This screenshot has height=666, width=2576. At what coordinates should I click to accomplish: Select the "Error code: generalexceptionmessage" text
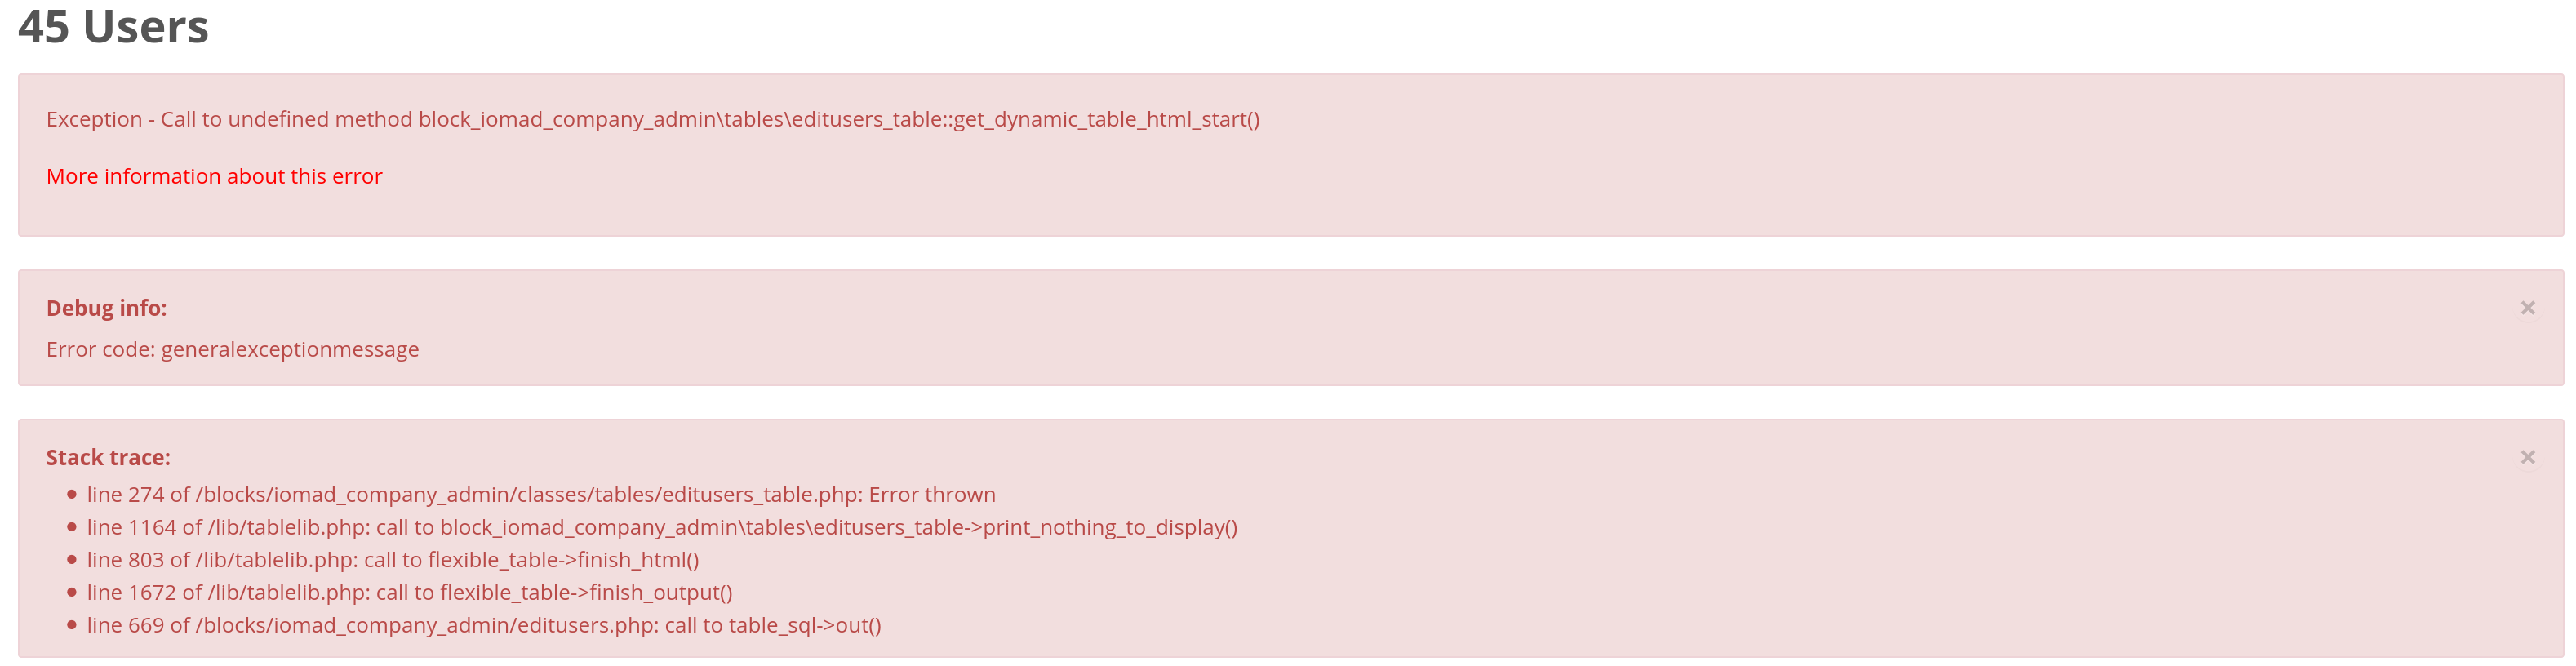click(x=232, y=349)
